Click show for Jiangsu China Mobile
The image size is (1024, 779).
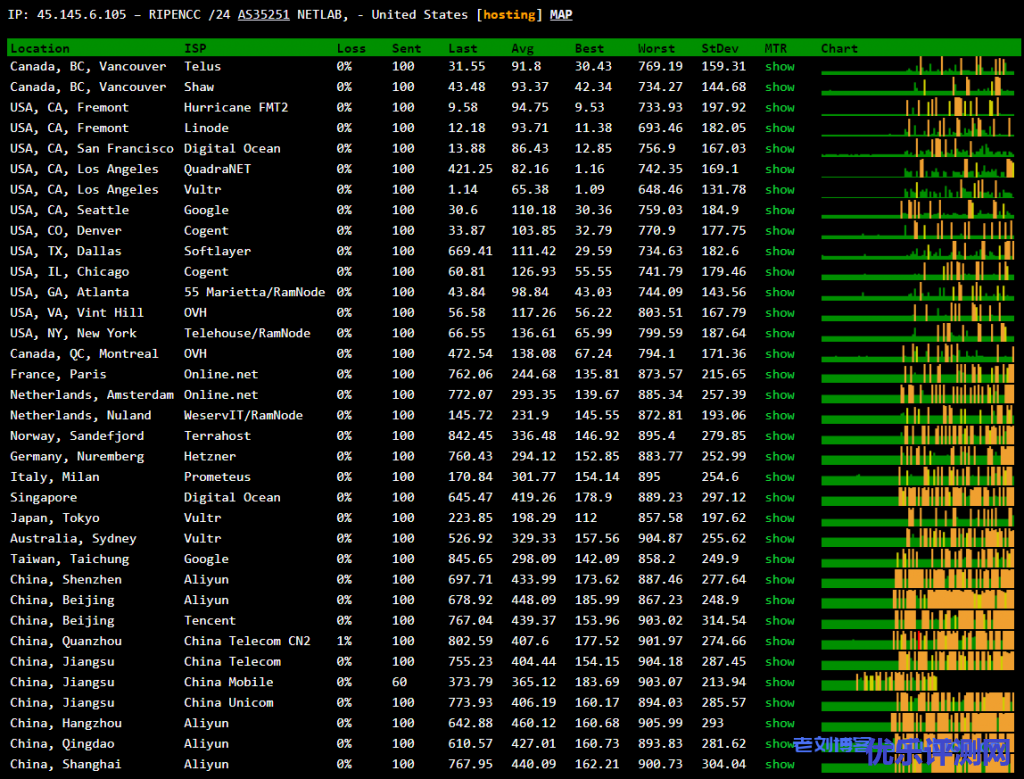(779, 683)
